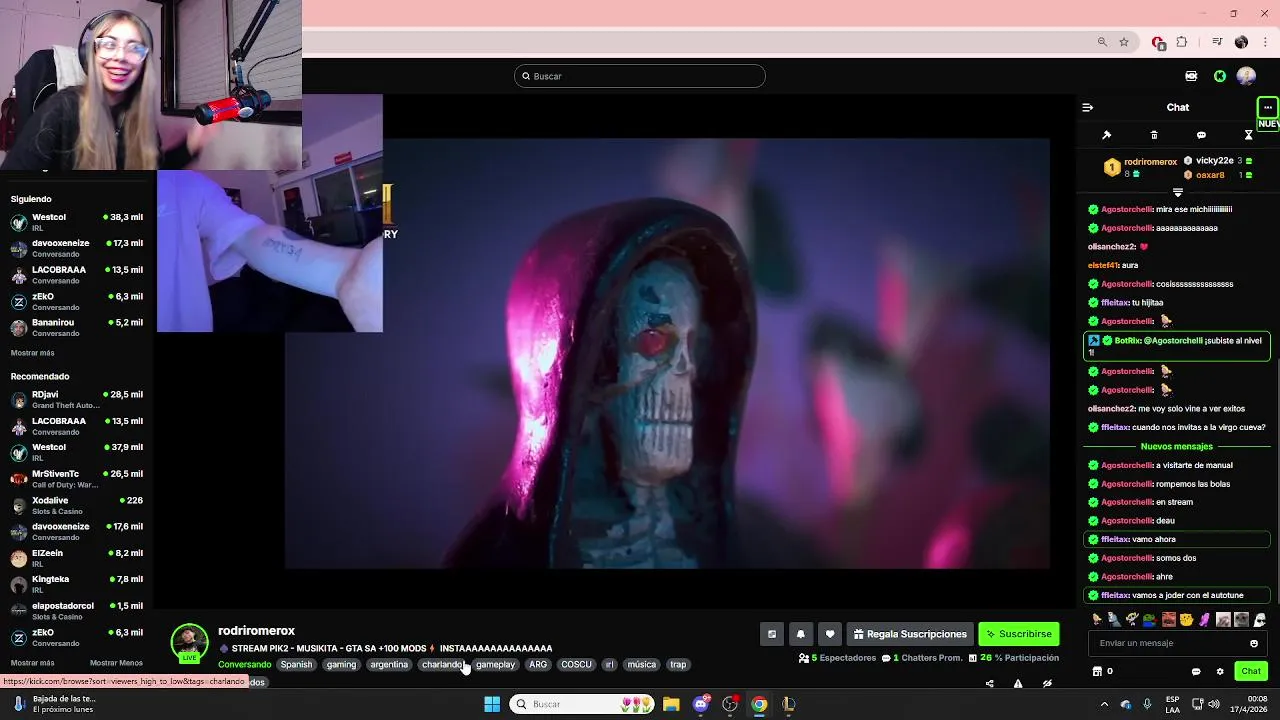
Task: Select the charlando tag
Action: coord(442,664)
